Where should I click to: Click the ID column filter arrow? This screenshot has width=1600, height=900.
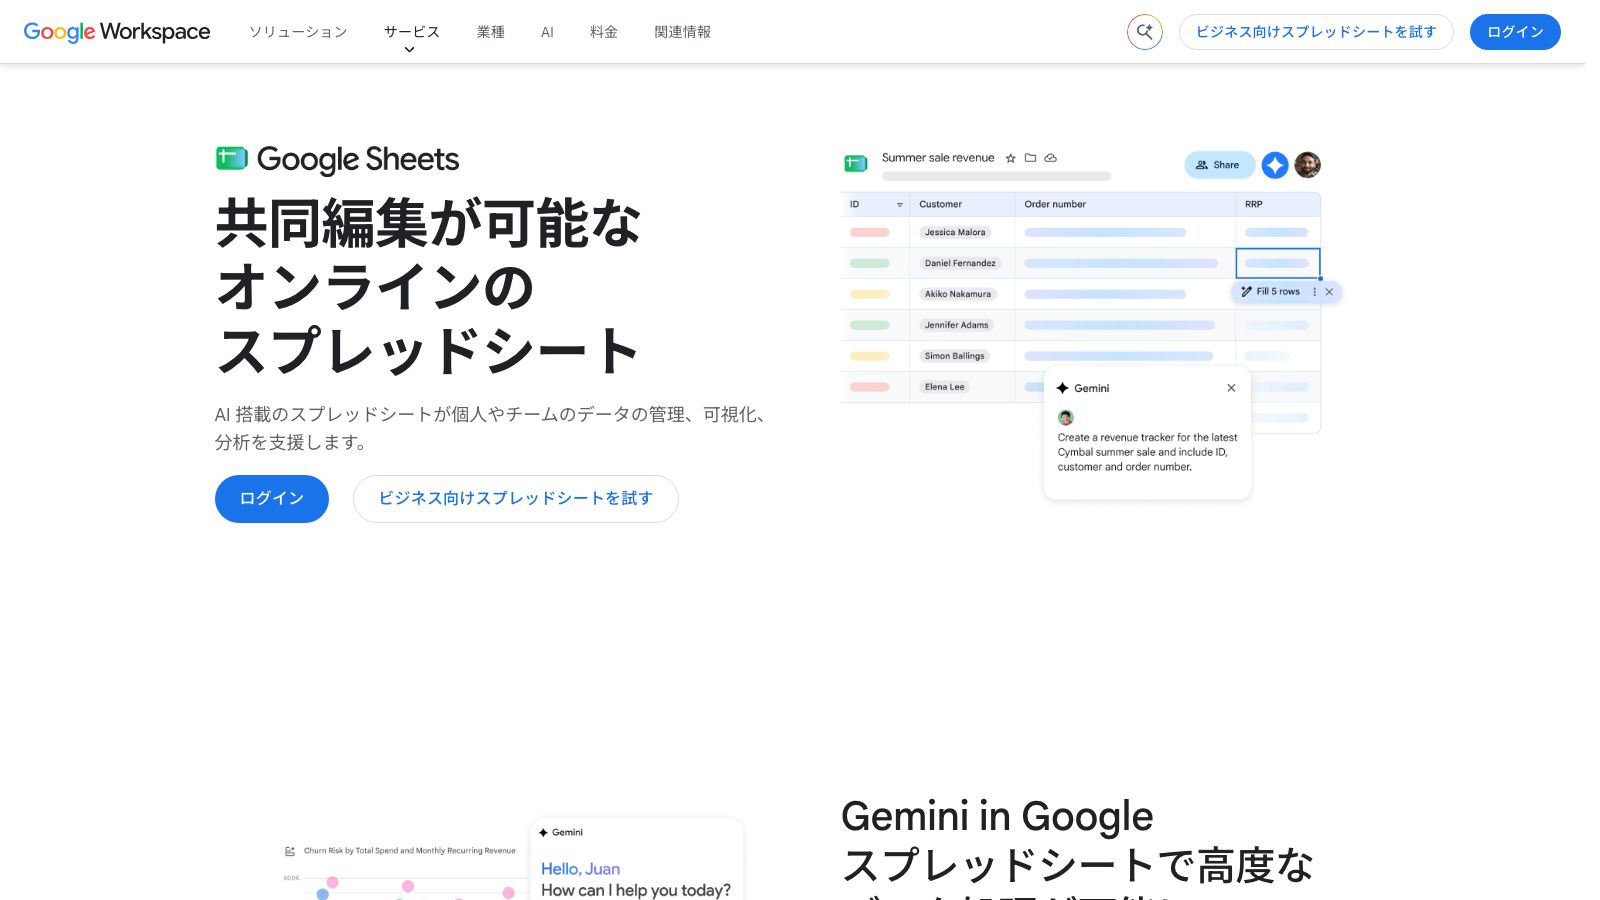pyautogui.click(x=900, y=205)
